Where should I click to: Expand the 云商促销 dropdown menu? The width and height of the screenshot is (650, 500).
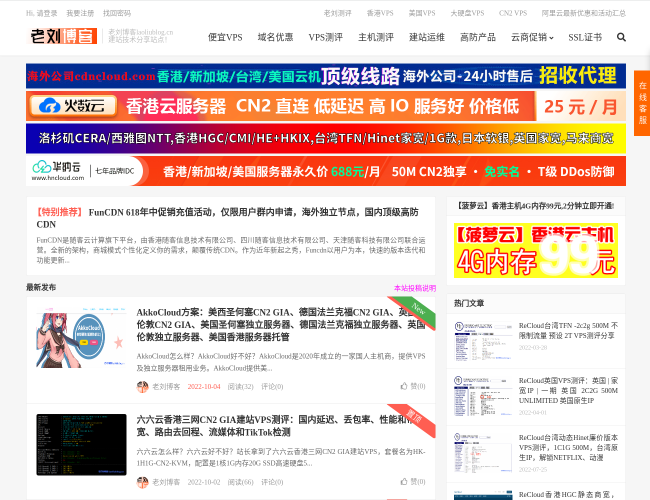[531, 37]
